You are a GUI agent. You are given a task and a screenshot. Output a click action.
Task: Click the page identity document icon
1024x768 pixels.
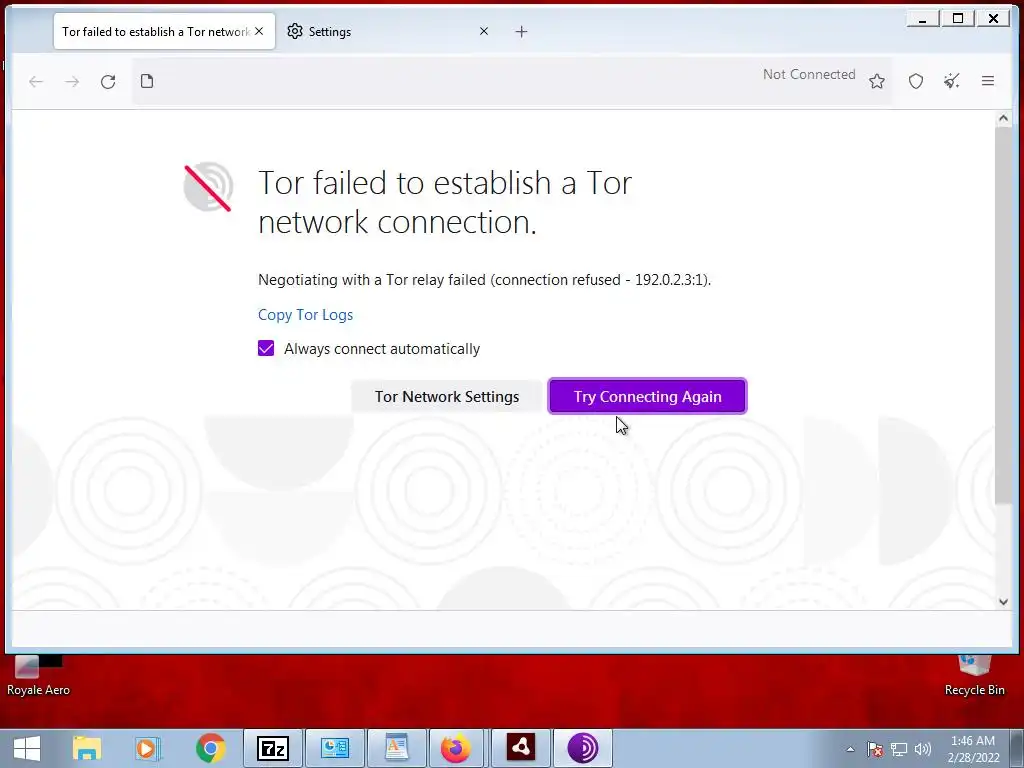[x=147, y=81]
